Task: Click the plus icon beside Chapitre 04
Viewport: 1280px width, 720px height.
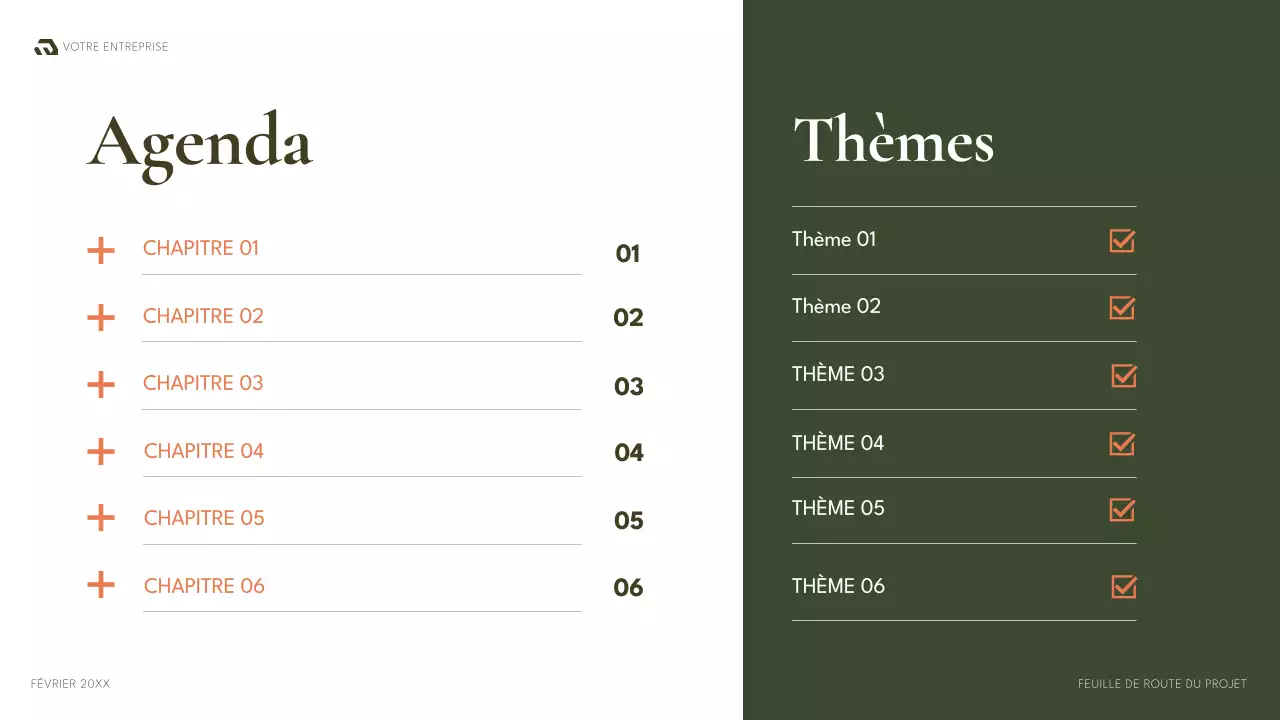Action: pyautogui.click(x=101, y=452)
